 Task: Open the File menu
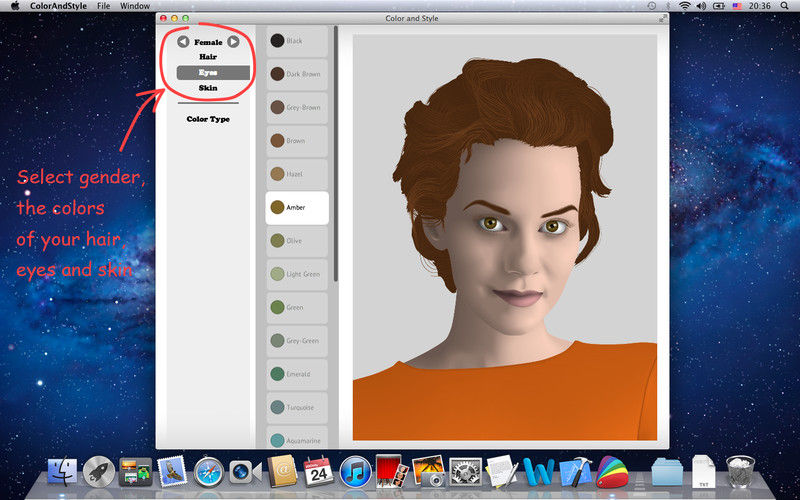pos(104,6)
